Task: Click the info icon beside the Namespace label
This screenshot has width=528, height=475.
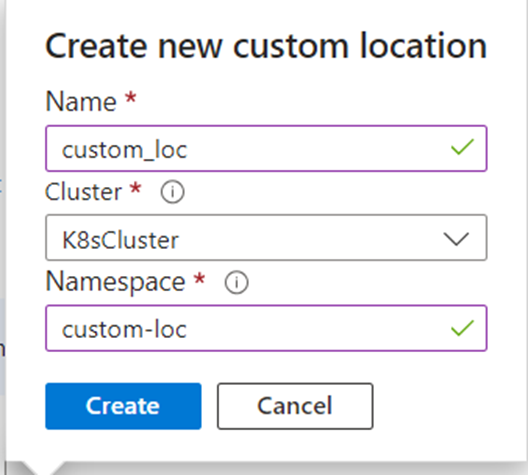Action: pyautogui.click(x=236, y=282)
